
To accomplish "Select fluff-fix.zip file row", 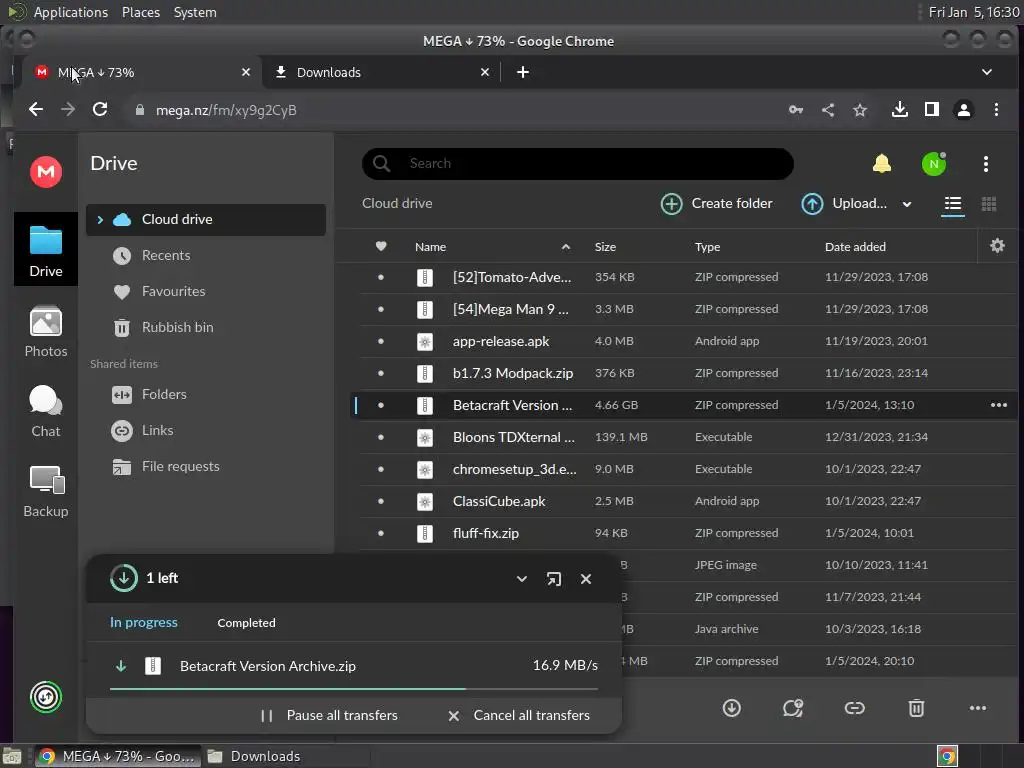I will pos(686,534).
